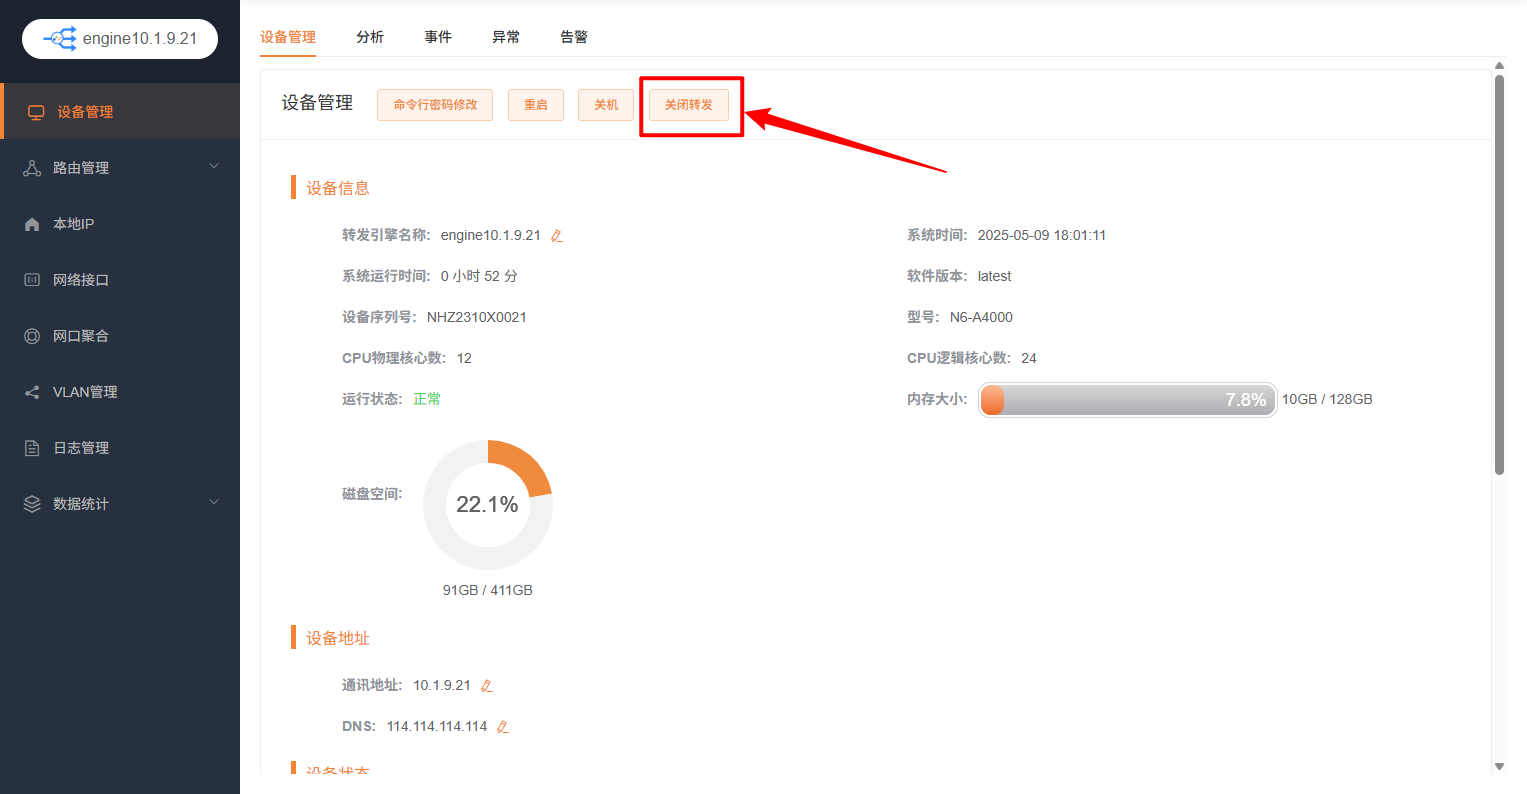
Task: Edit the DNS address via pencil icon
Action: (x=501, y=726)
